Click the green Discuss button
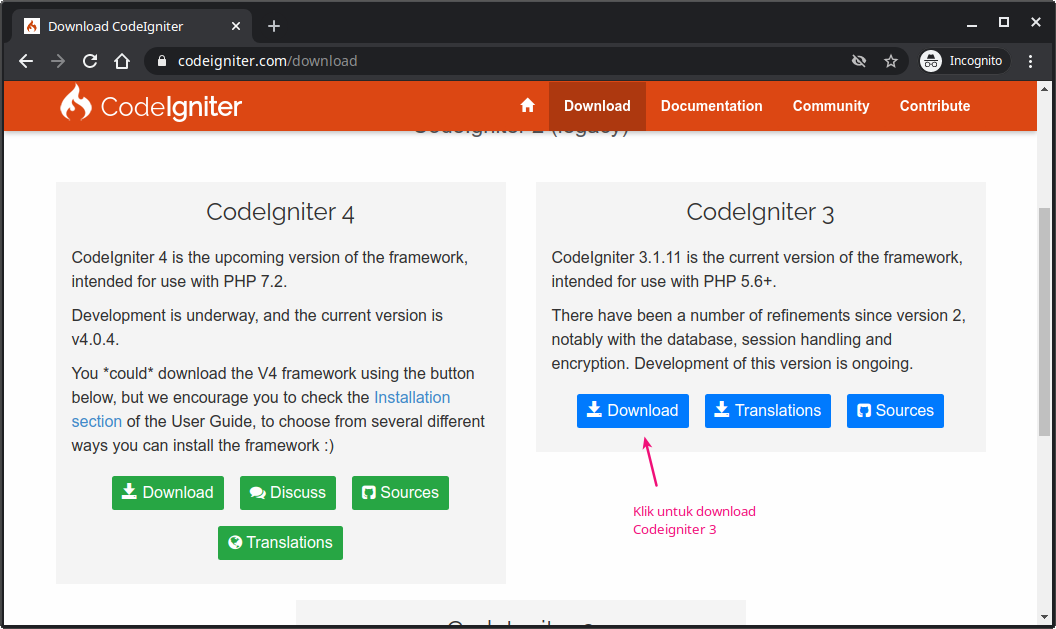Screen dimensions: 1056x629 (288, 492)
